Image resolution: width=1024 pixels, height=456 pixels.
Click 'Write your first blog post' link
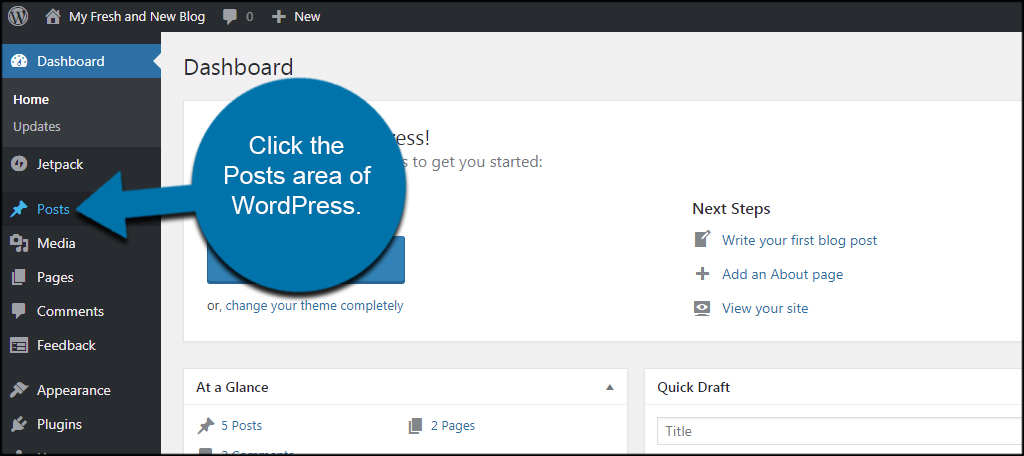point(799,240)
